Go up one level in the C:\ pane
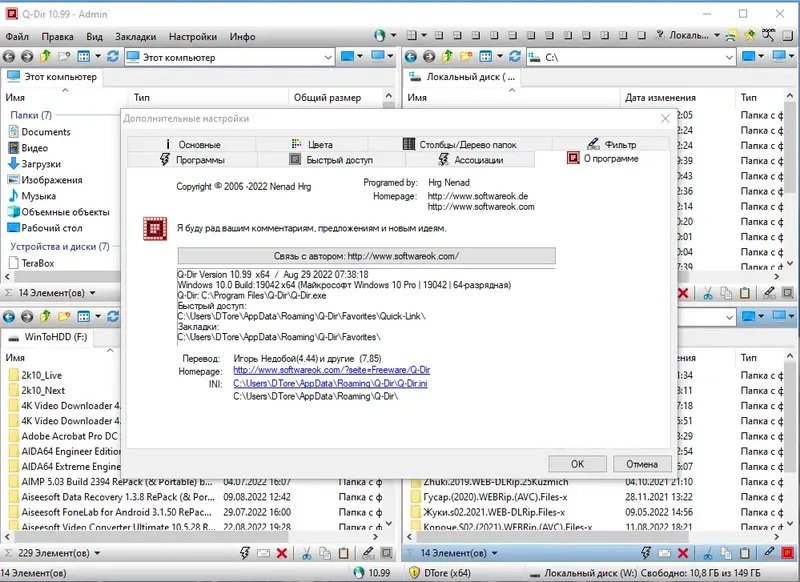This screenshot has width=800, height=582. coord(447,57)
